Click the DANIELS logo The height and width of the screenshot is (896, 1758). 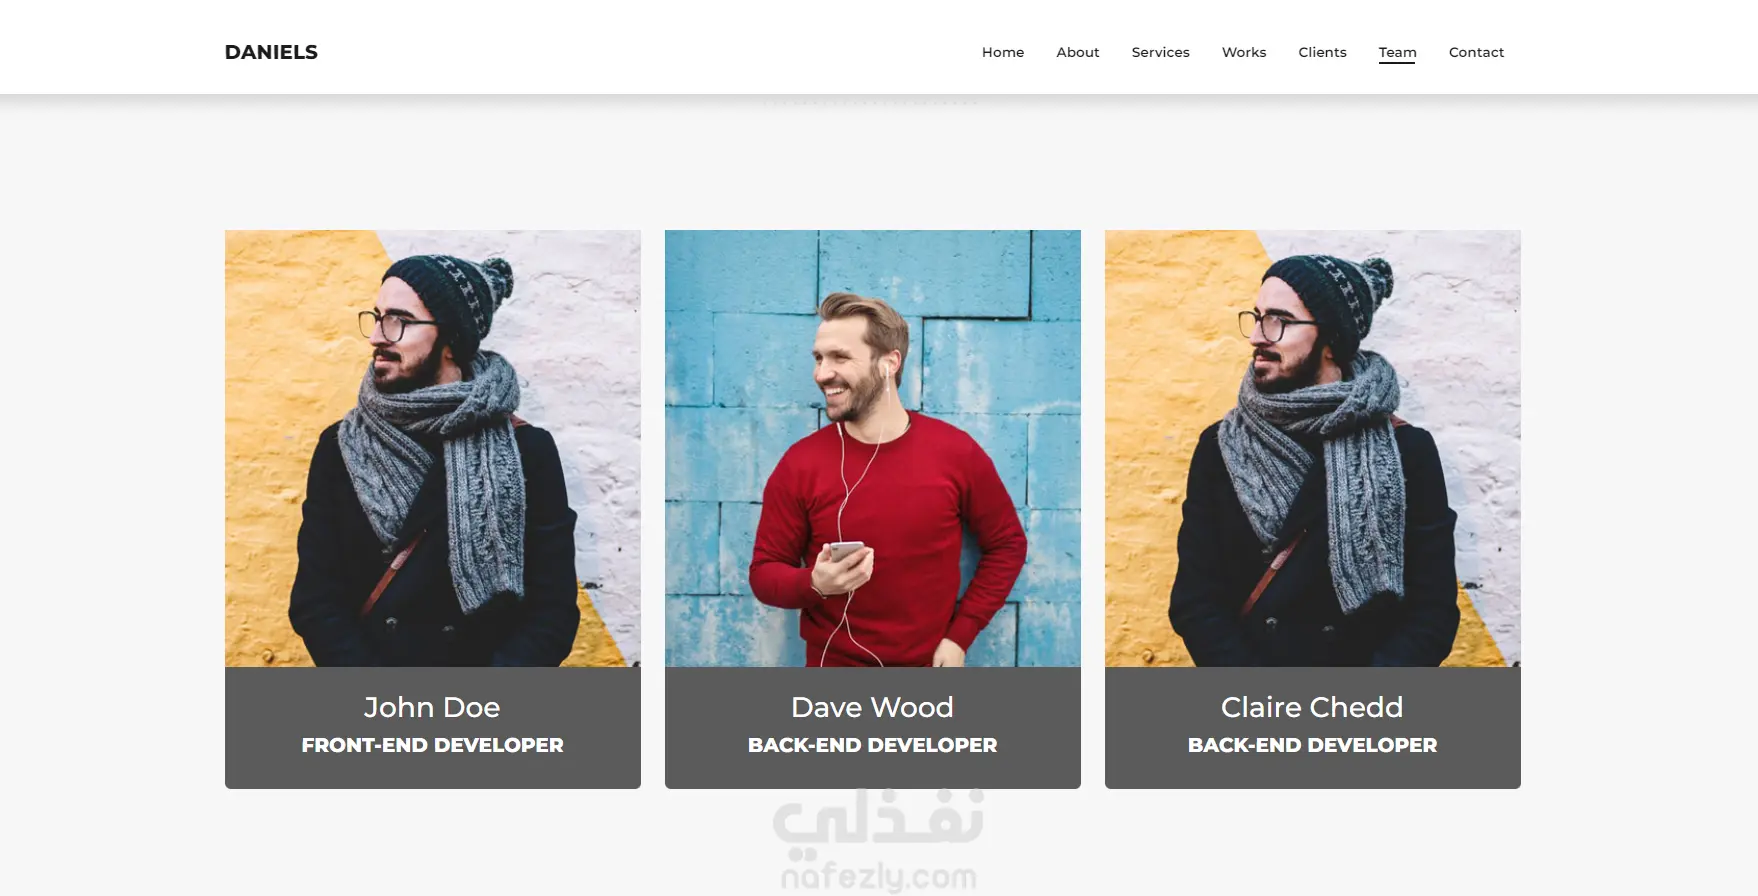coord(271,52)
